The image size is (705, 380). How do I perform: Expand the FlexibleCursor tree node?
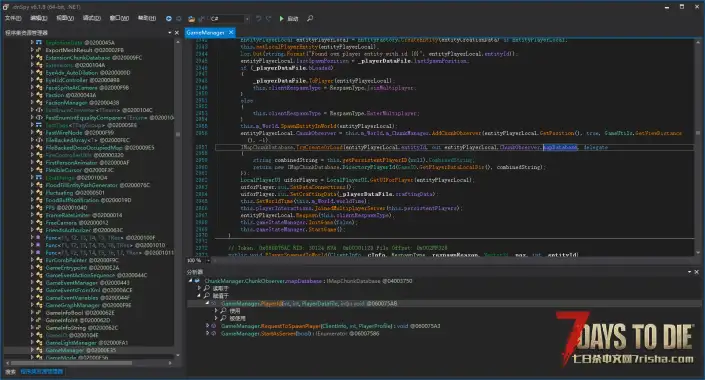pyautogui.click(x=32, y=170)
